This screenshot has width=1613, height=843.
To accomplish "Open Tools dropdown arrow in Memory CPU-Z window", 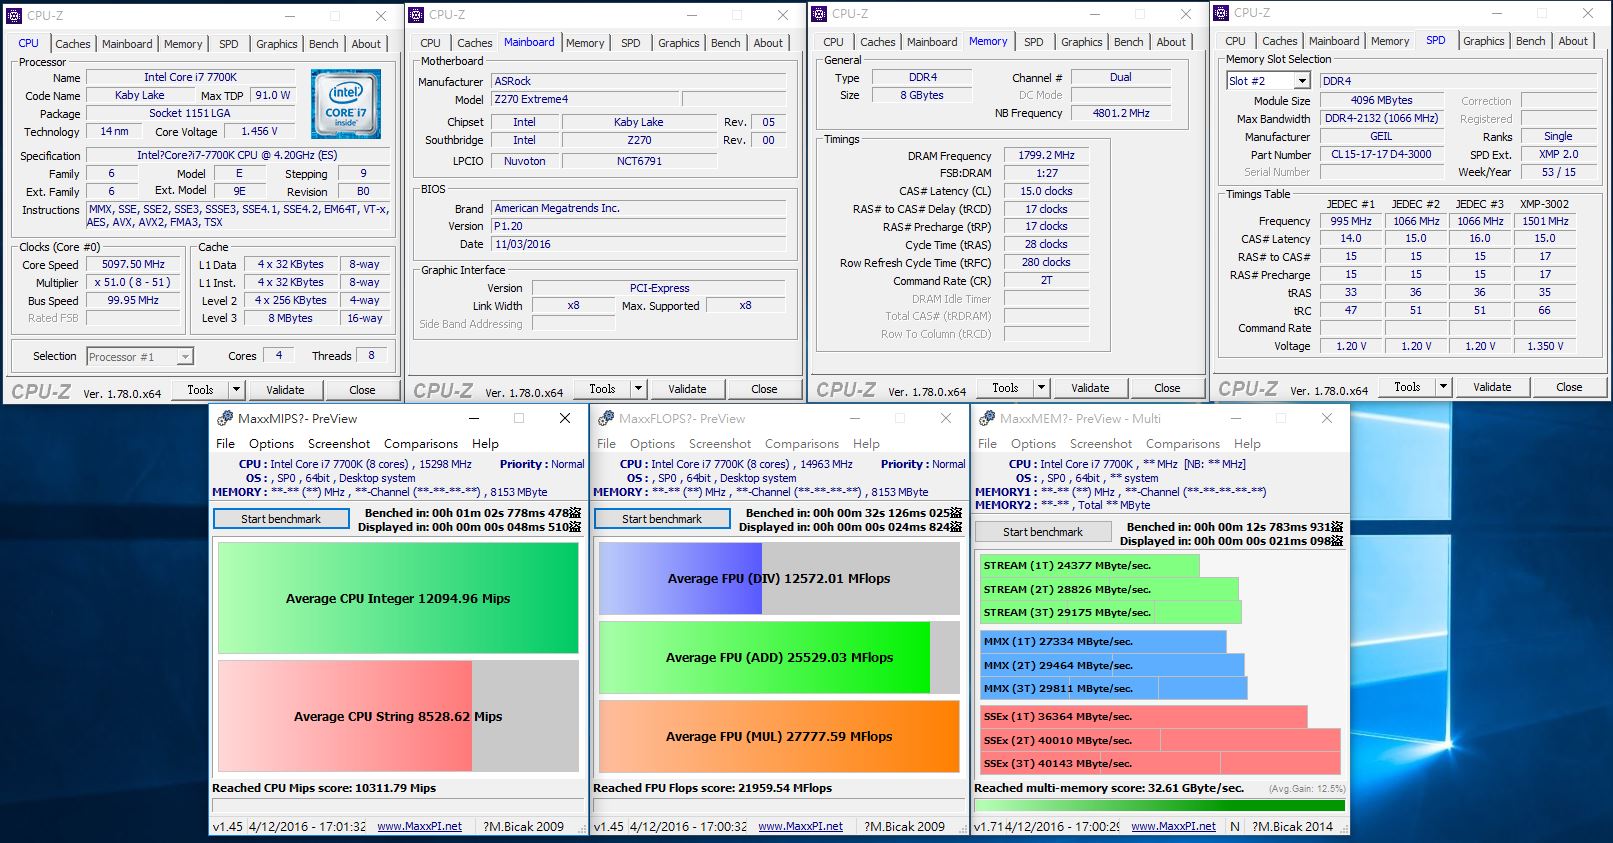I will point(1041,388).
